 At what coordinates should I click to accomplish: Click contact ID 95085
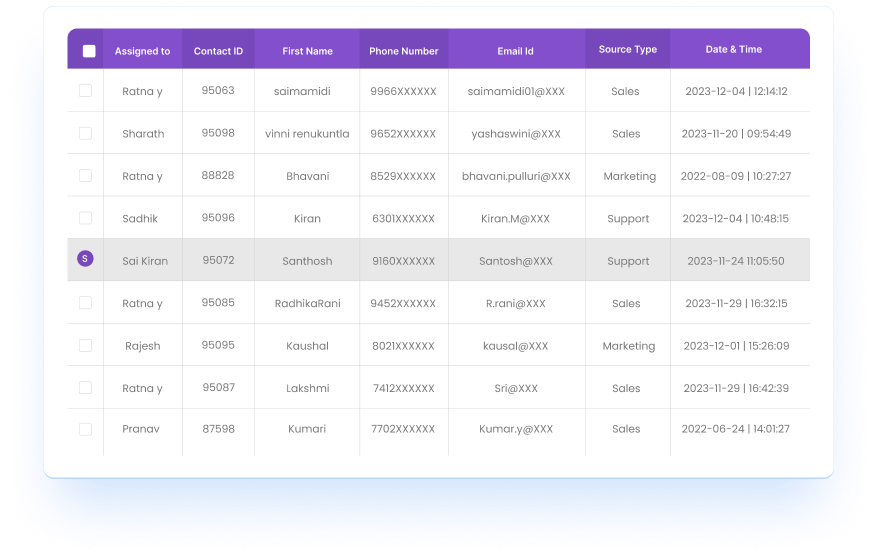point(218,303)
